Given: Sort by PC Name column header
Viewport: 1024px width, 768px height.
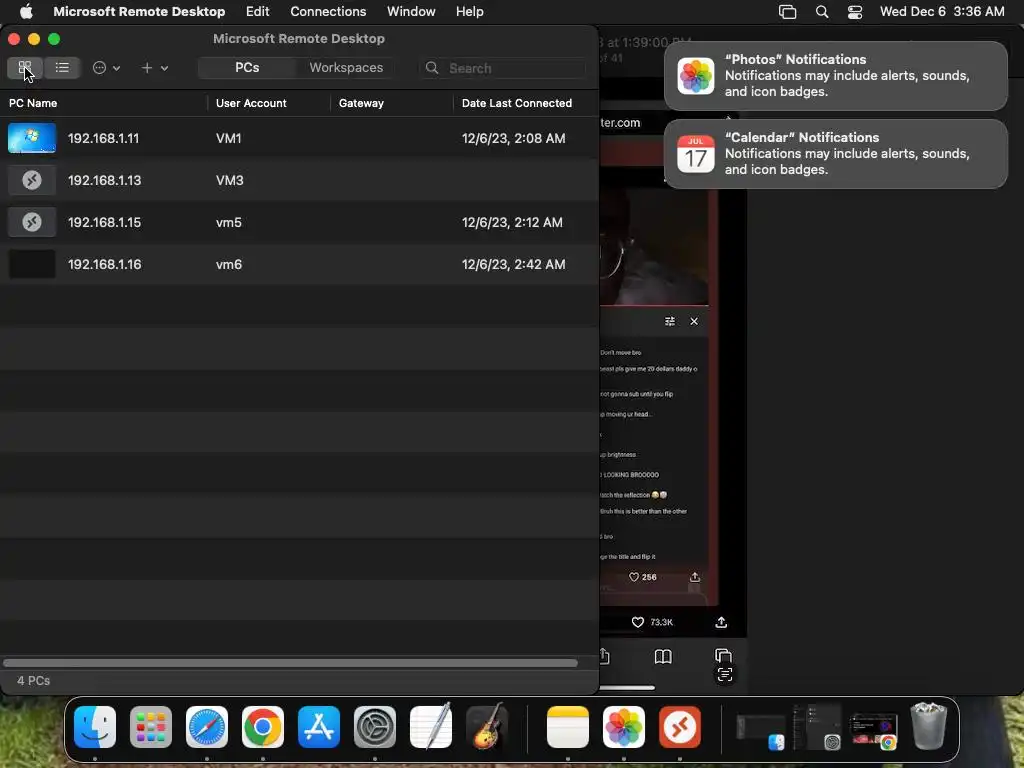Looking at the screenshot, I should coord(33,103).
